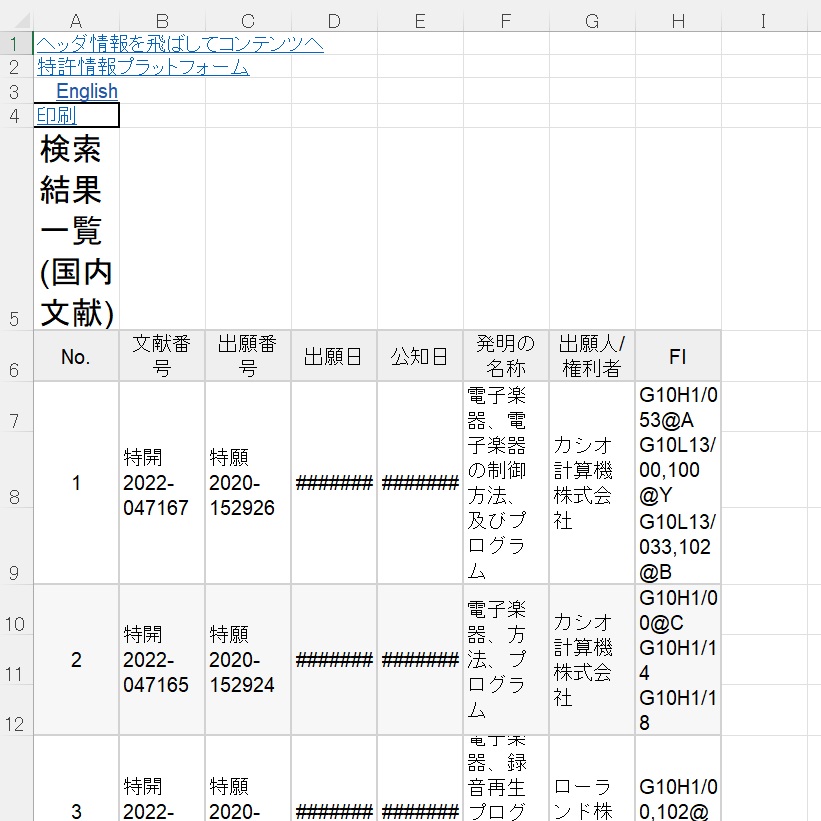Select row 12 header
The image size is (821, 821).
point(16,709)
